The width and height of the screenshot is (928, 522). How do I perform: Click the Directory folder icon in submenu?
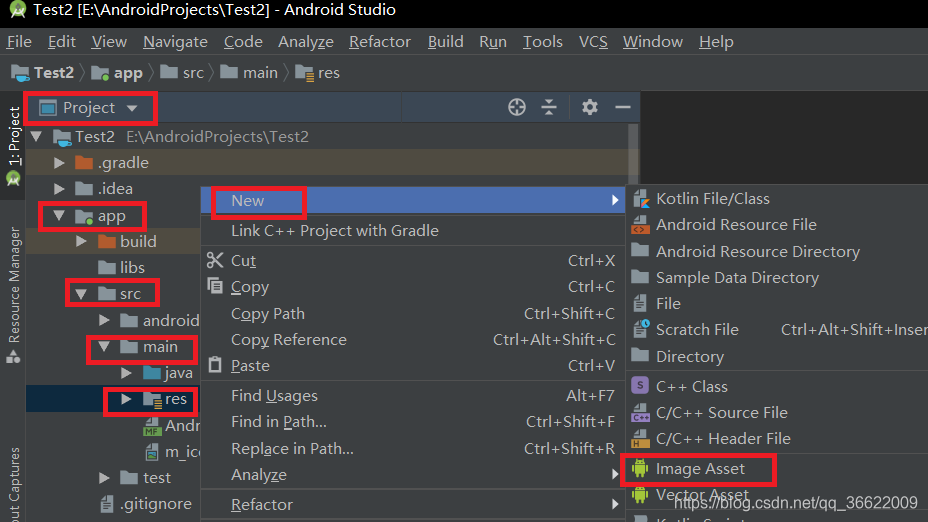coord(640,355)
